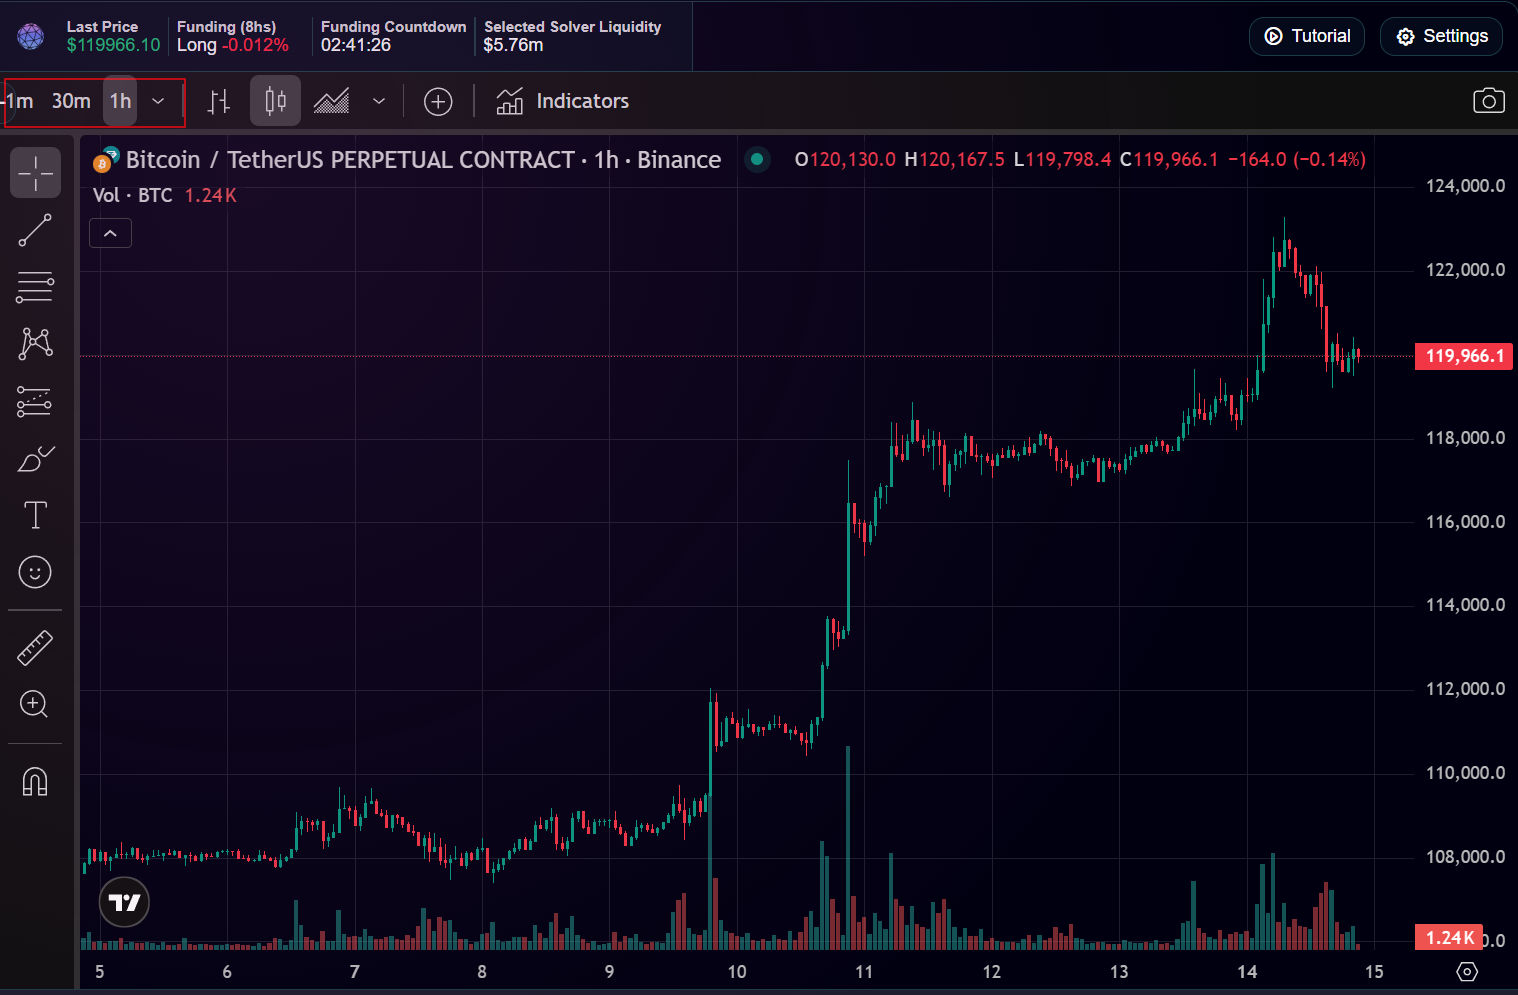Toggle magnet mode snapping
This screenshot has width=1518, height=995.
(x=35, y=781)
